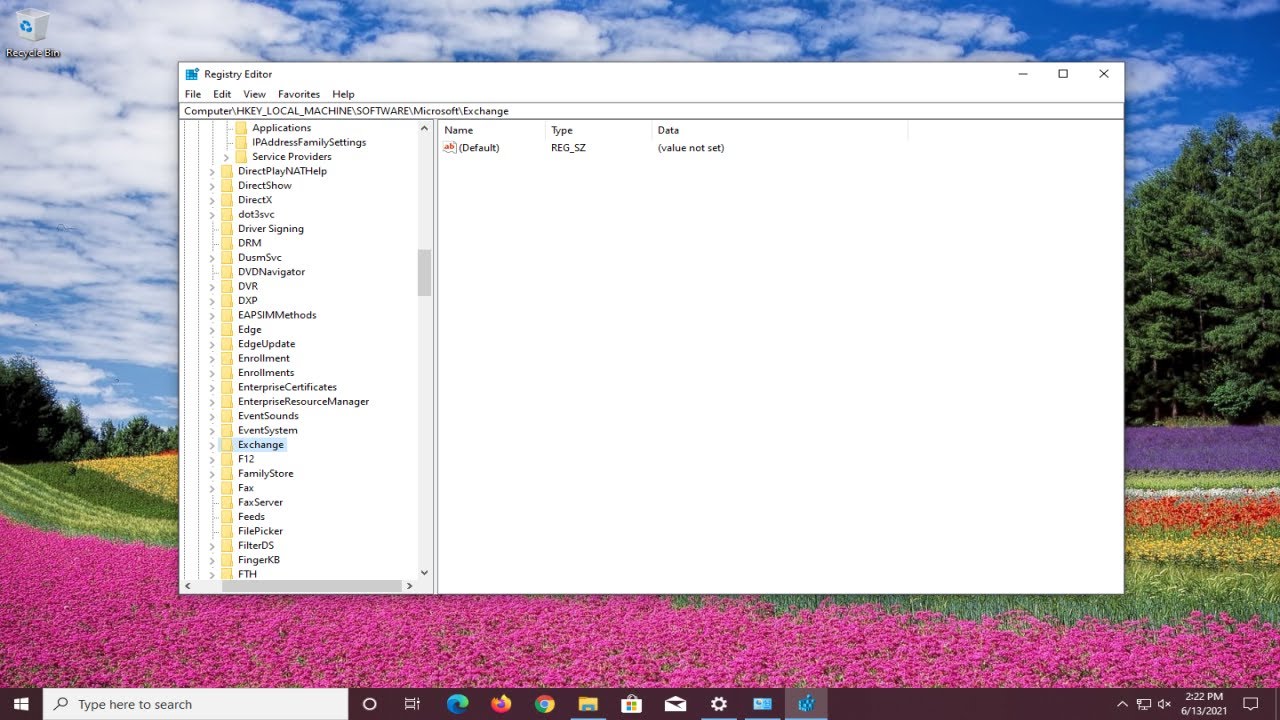Open the View menu
The height and width of the screenshot is (720, 1280).
pyautogui.click(x=254, y=94)
